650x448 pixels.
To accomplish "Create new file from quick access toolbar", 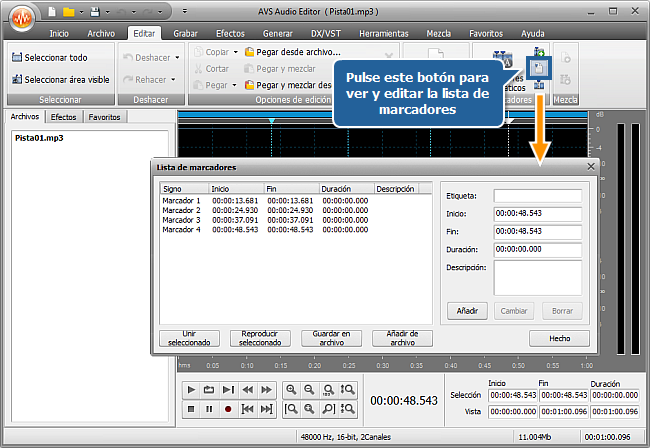I will (x=52, y=12).
